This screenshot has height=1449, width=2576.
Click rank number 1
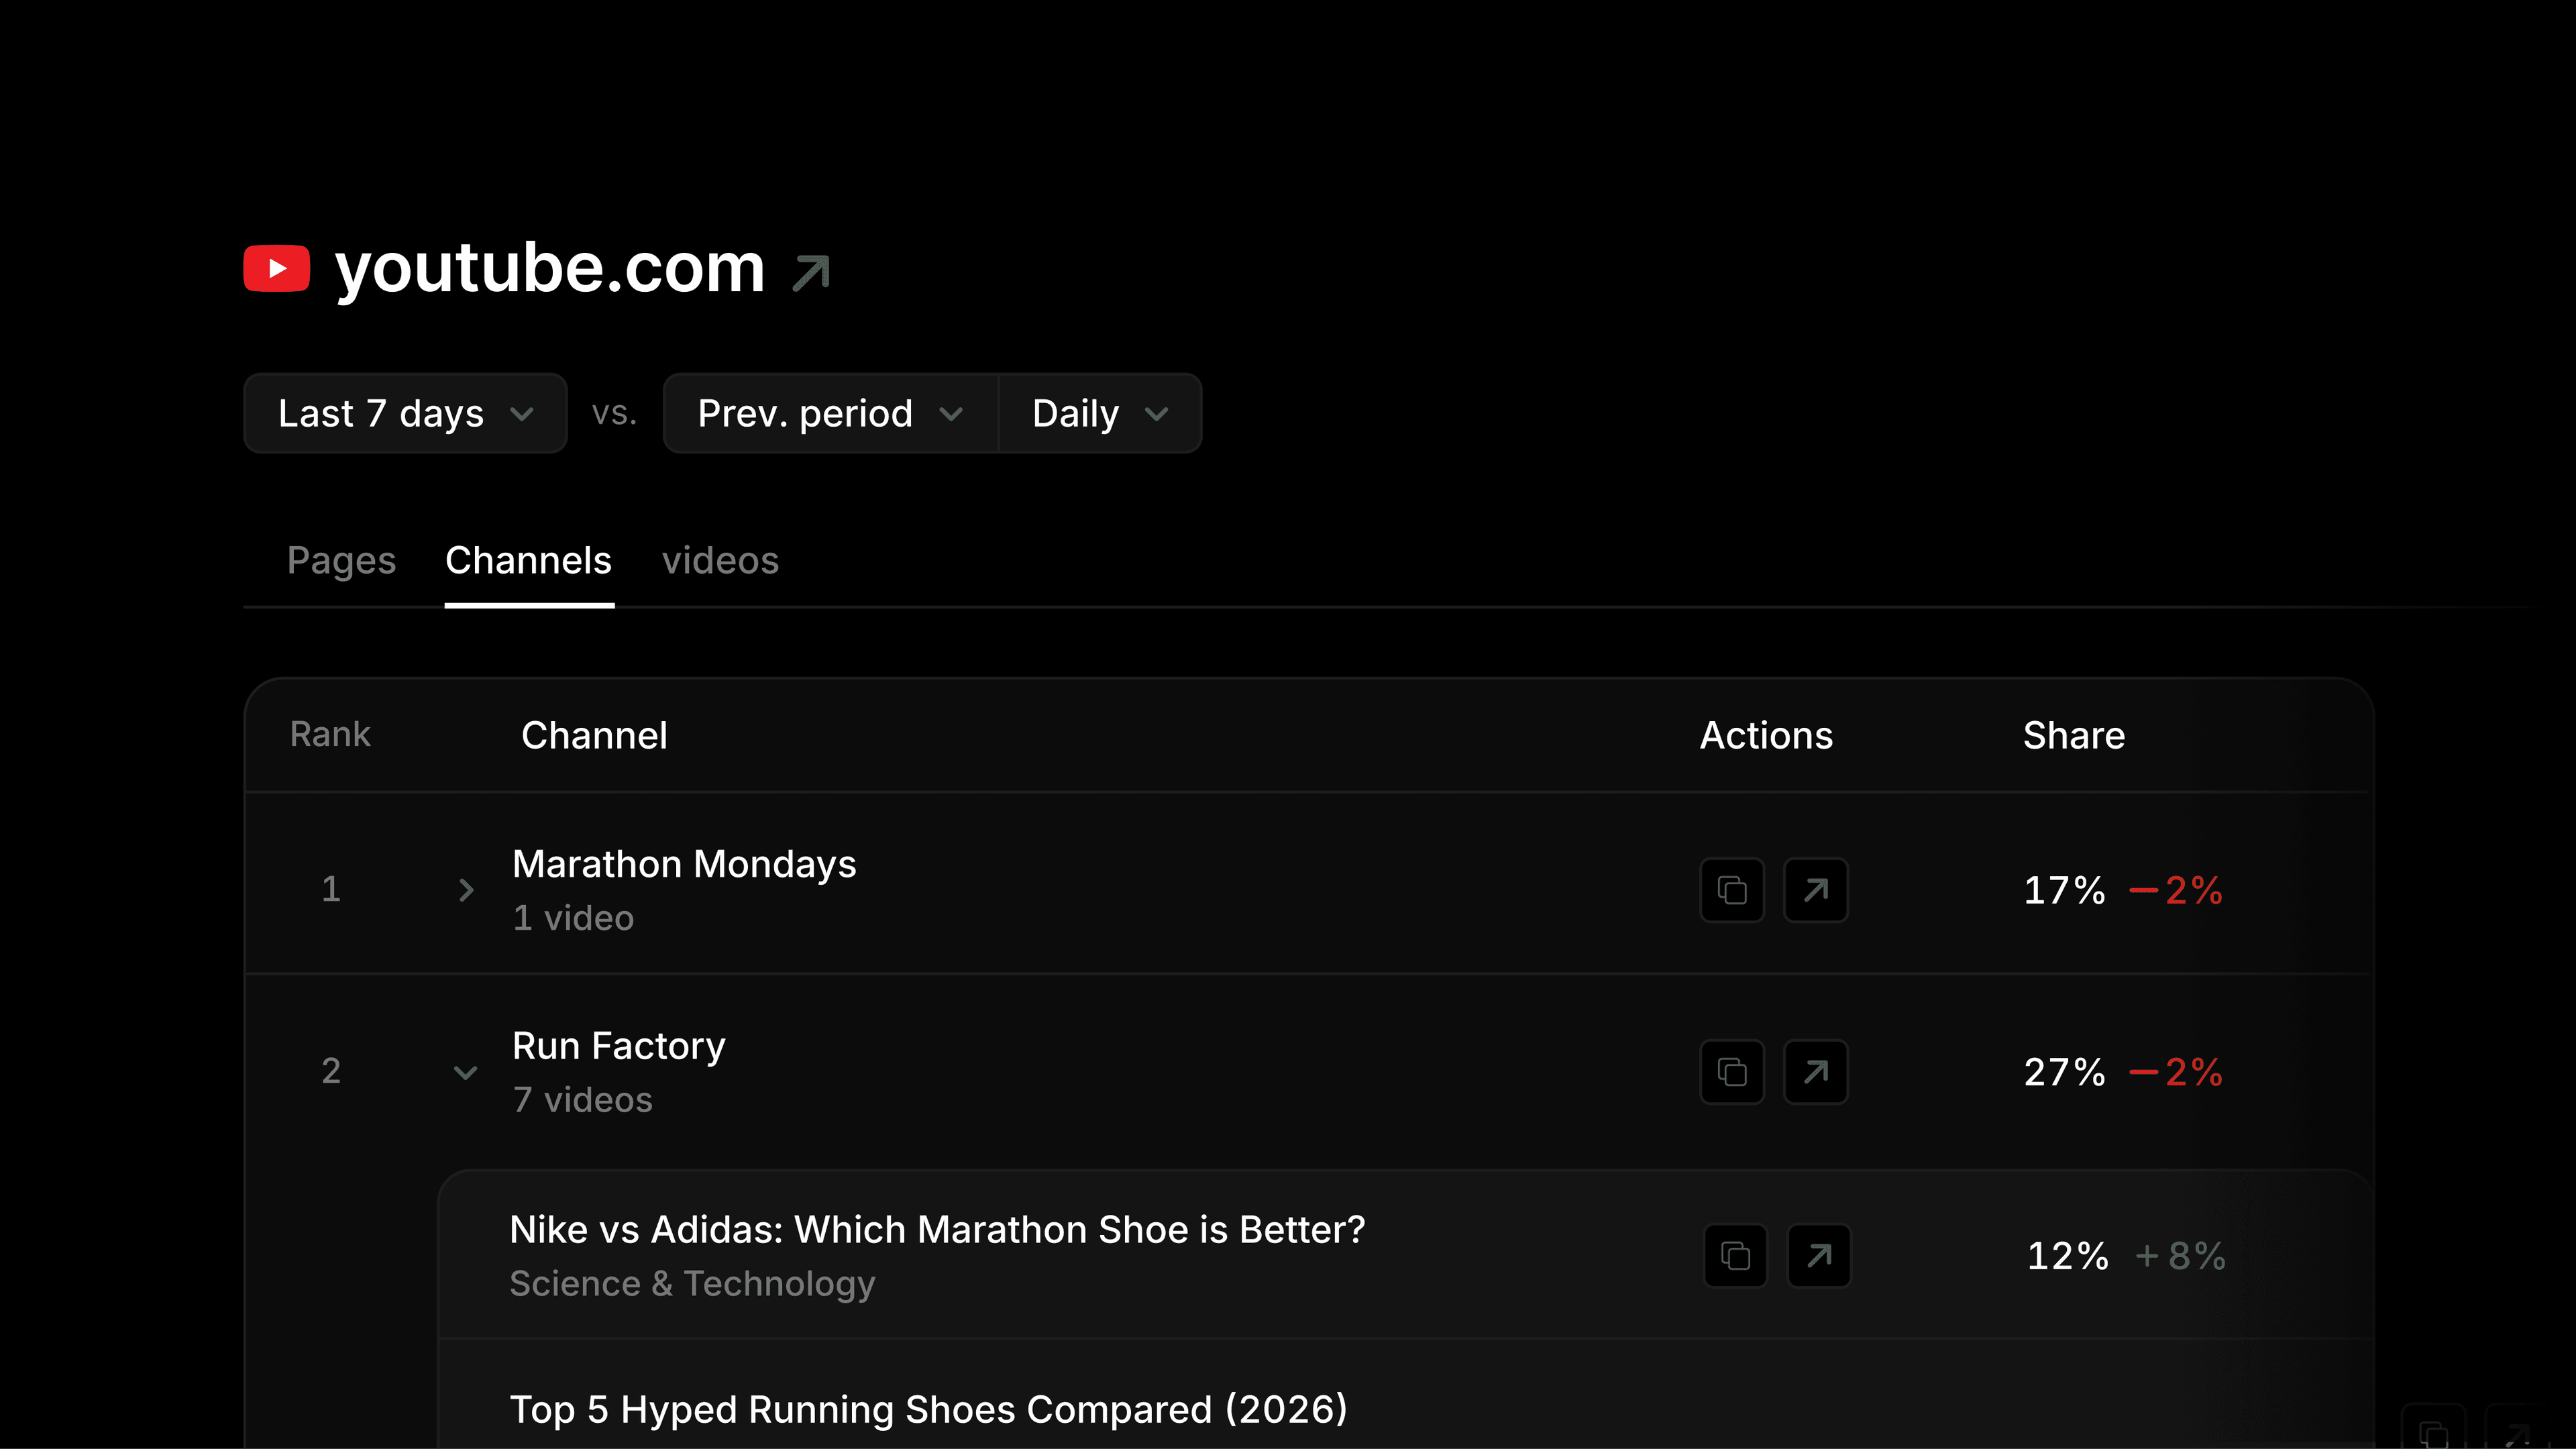(x=331, y=889)
